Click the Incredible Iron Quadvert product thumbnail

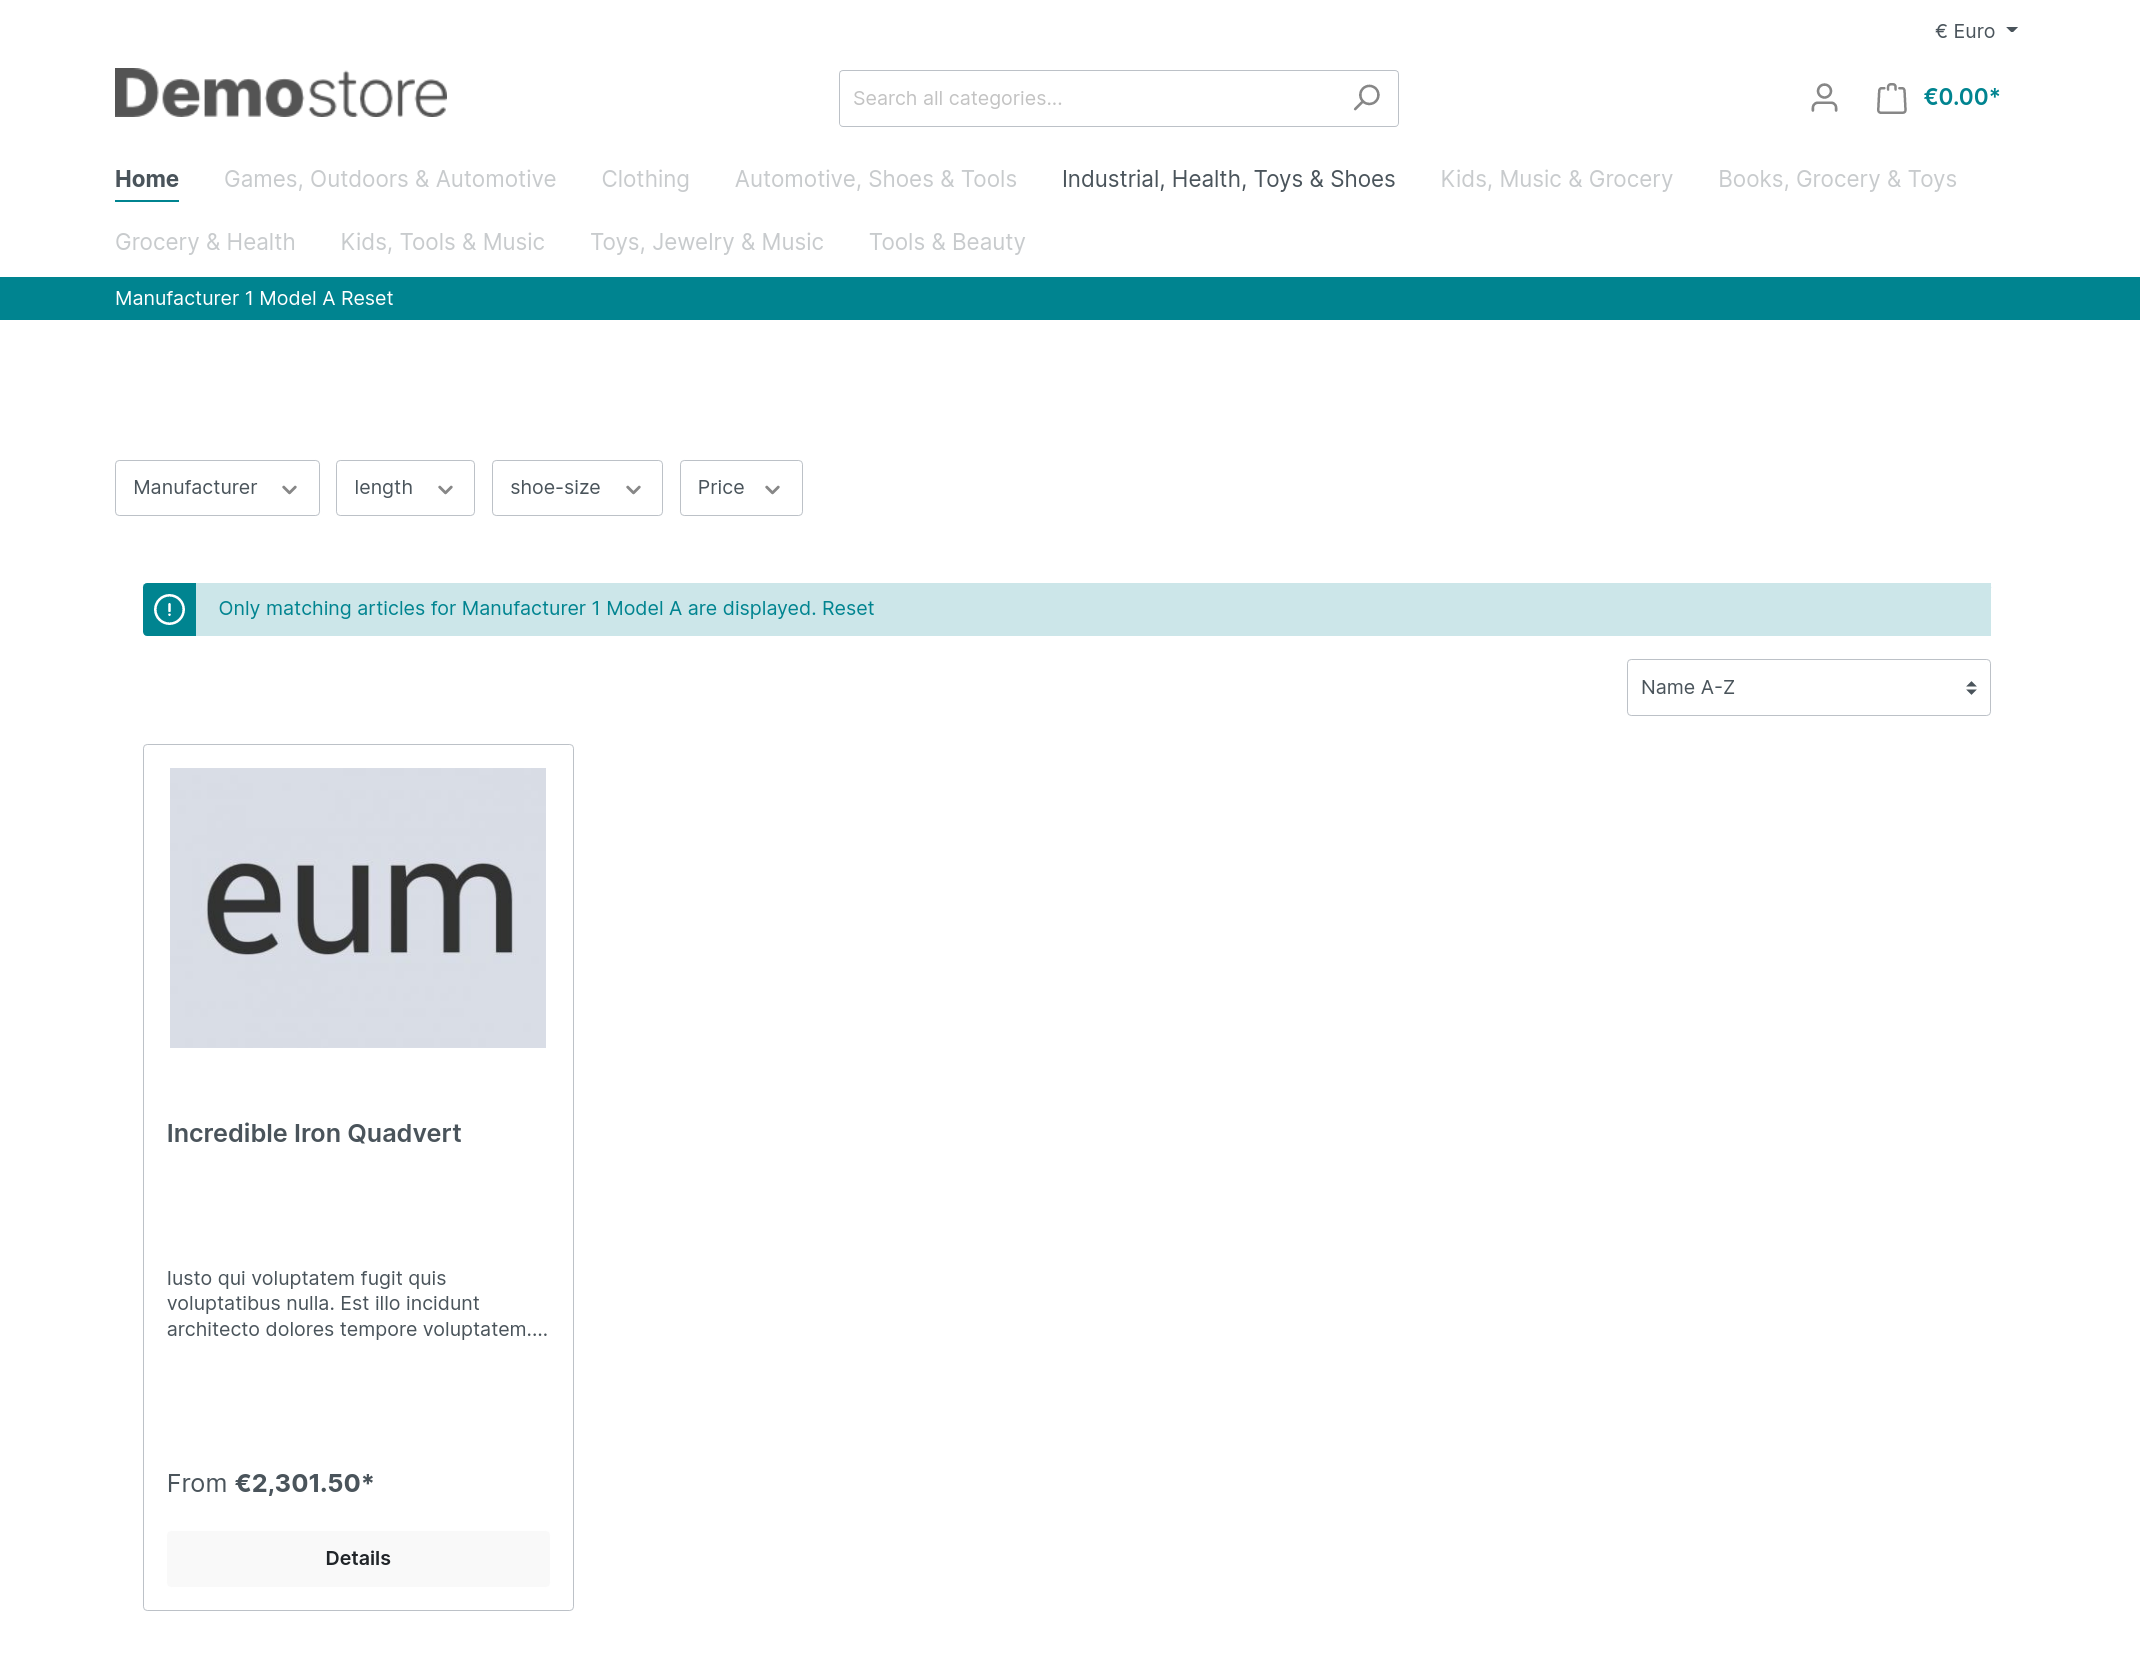[358, 906]
